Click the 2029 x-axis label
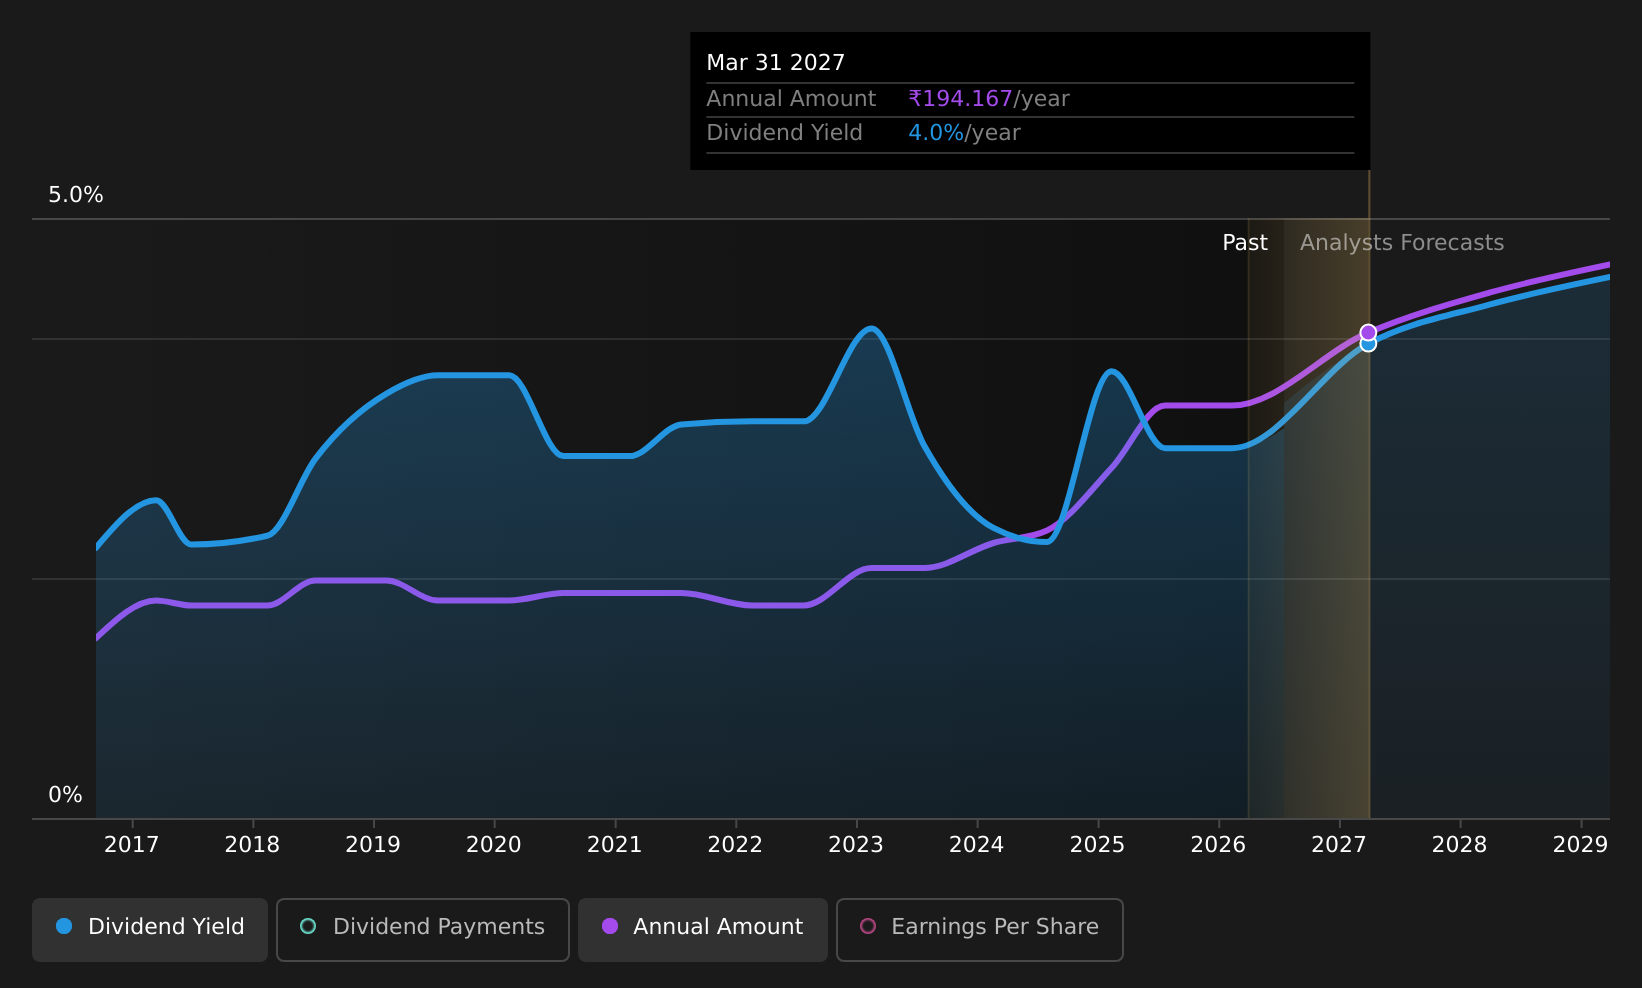 (x=1581, y=845)
